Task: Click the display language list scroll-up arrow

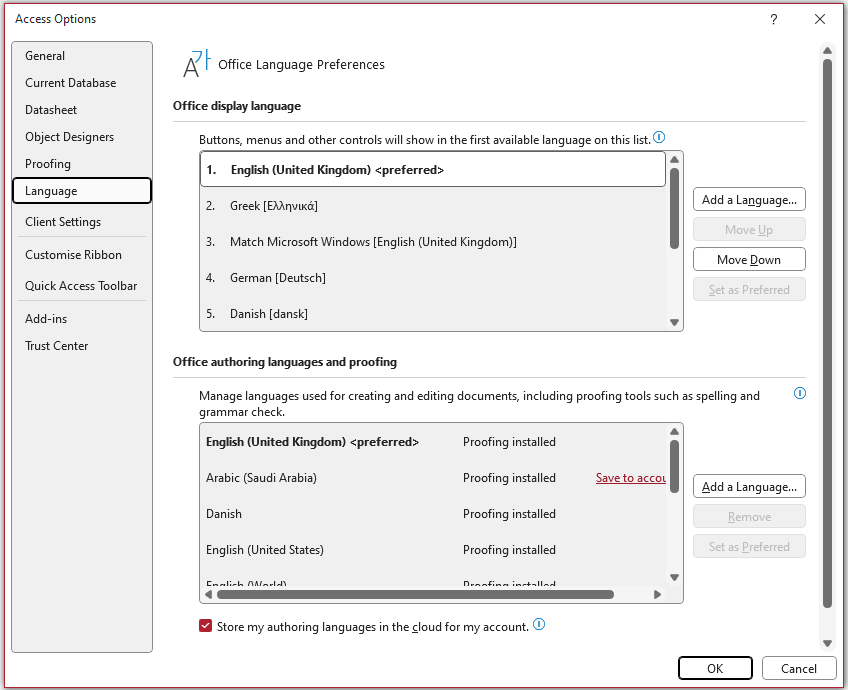Action: (x=674, y=160)
